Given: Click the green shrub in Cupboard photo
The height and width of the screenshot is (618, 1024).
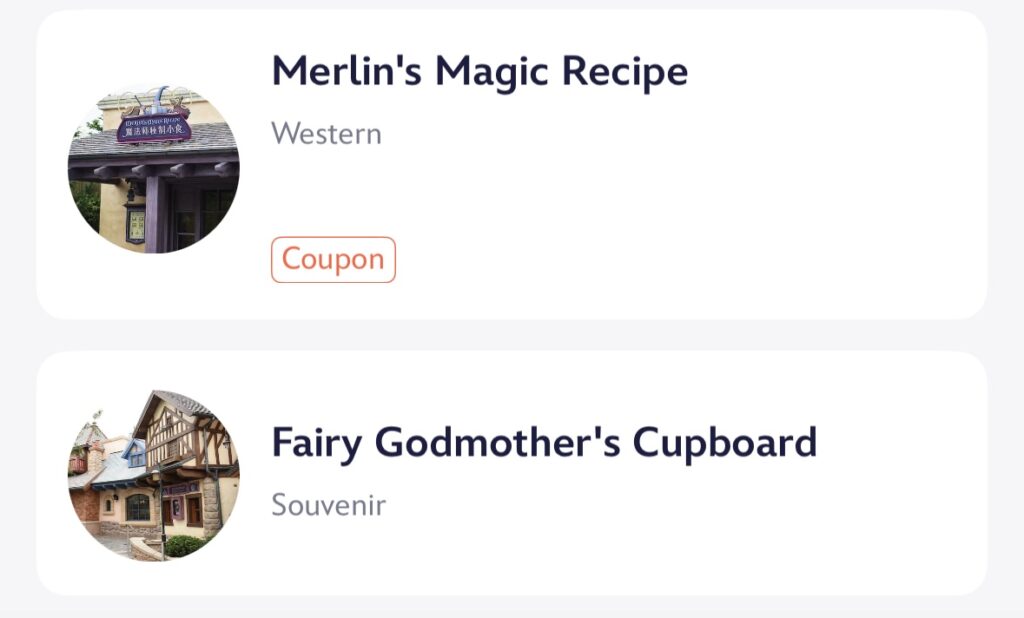Looking at the screenshot, I should point(185,546).
